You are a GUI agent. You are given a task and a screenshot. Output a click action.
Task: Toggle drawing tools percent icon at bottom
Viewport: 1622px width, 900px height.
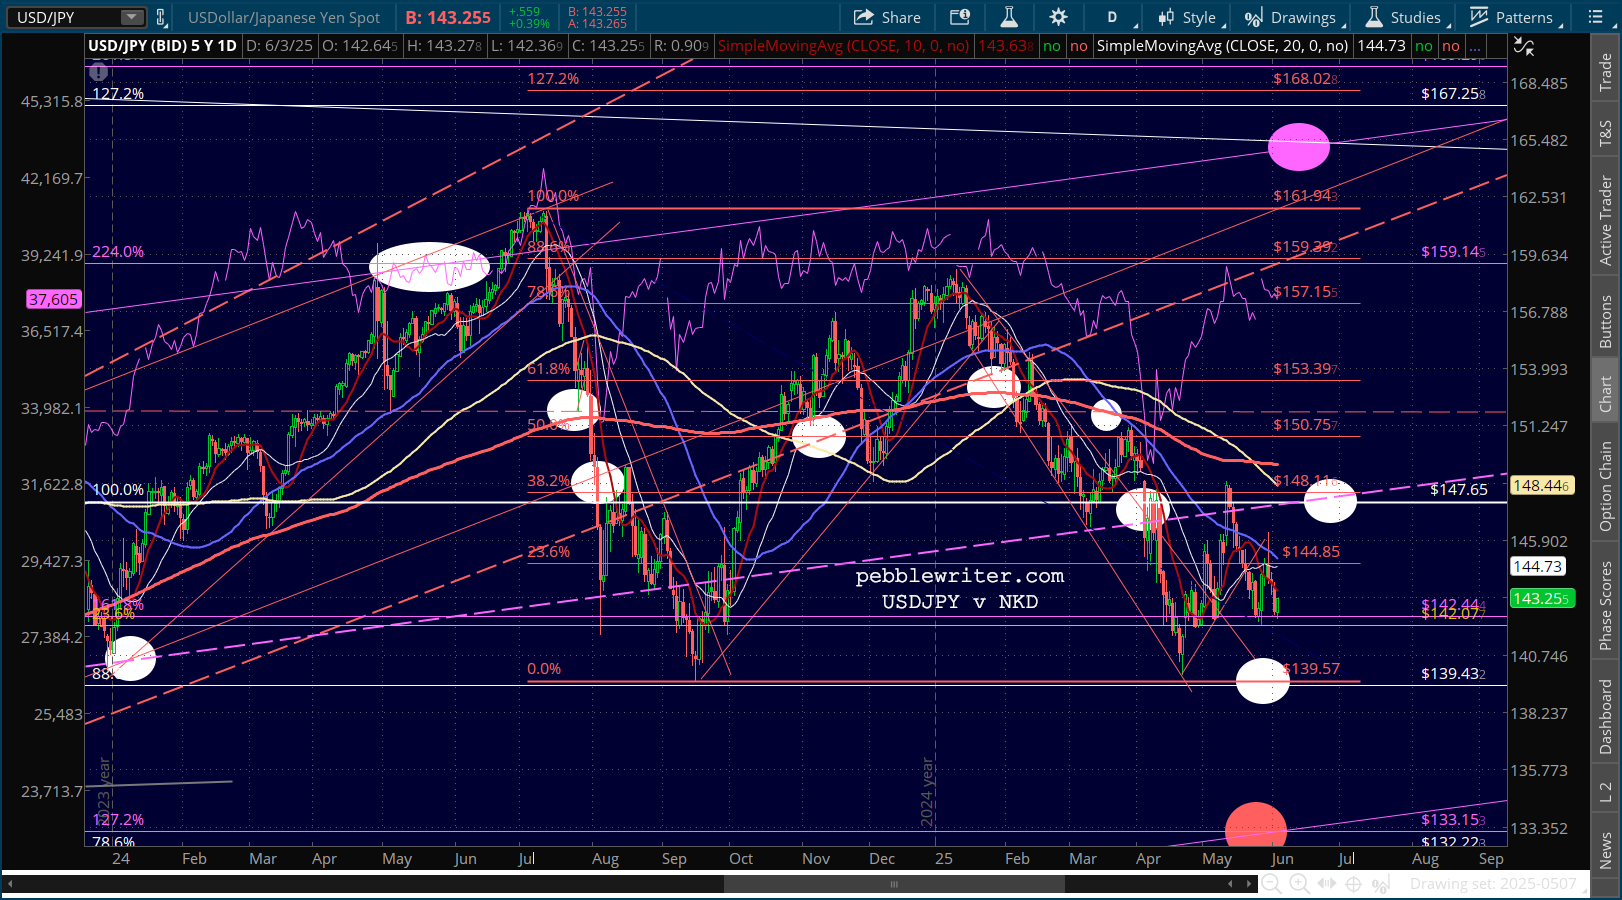(x=1381, y=884)
